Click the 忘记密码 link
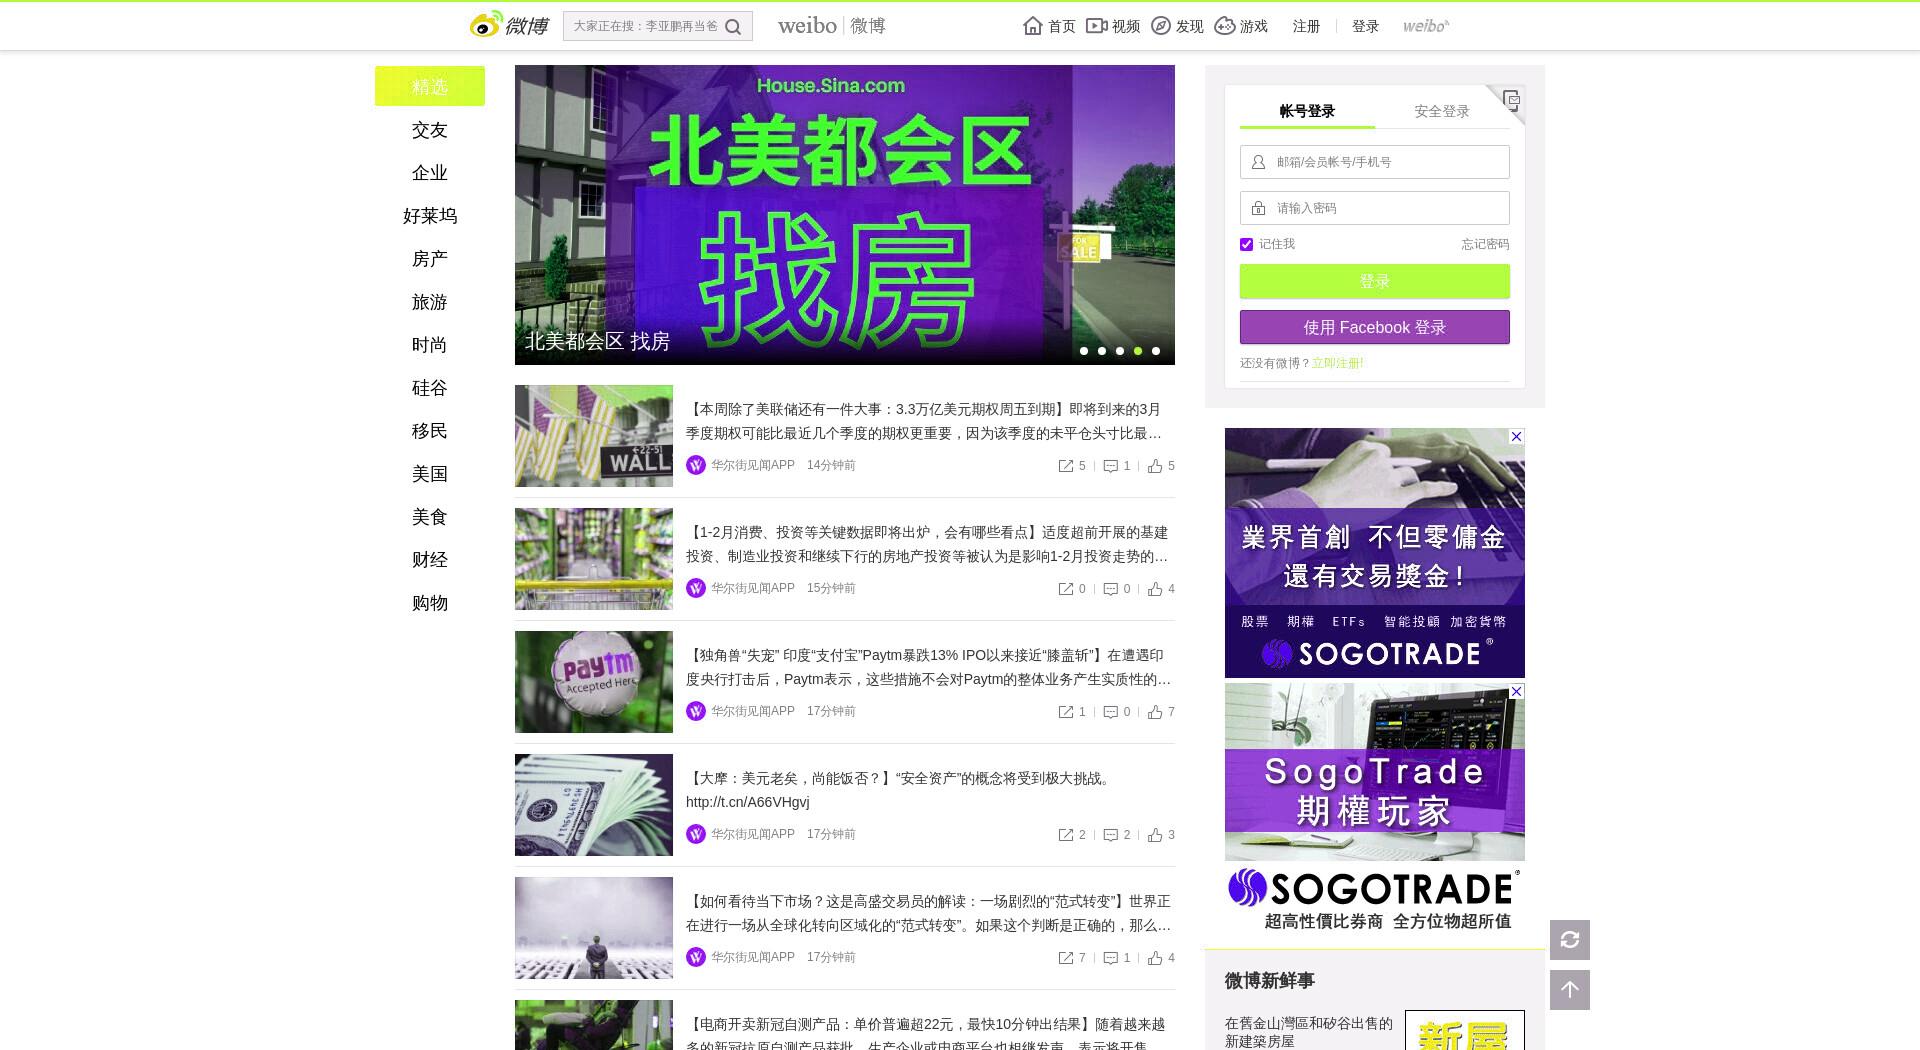1920x1050 pixels. [1485, 244]
